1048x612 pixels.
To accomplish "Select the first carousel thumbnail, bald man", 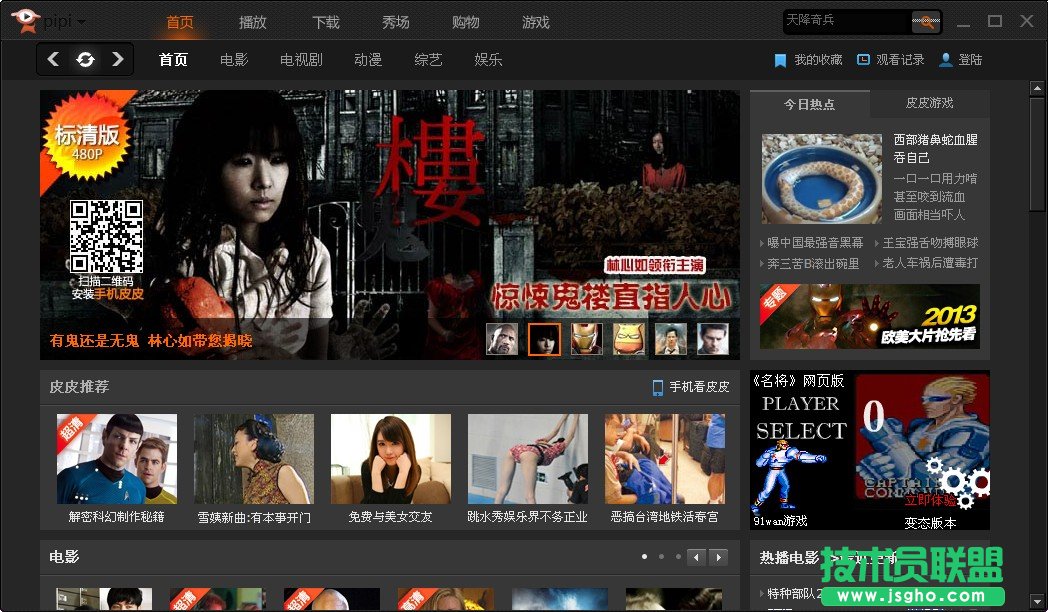I will [x=502, y=339].
